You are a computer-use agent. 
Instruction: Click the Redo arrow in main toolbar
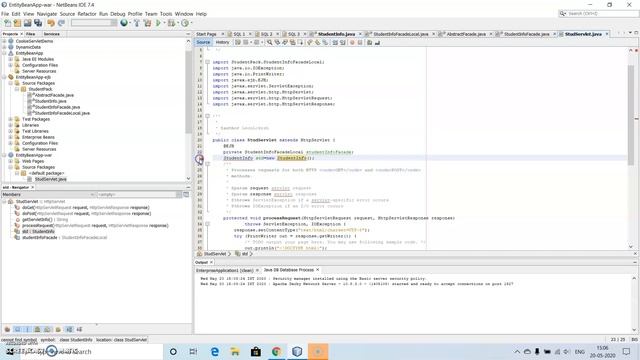[61, 23]
